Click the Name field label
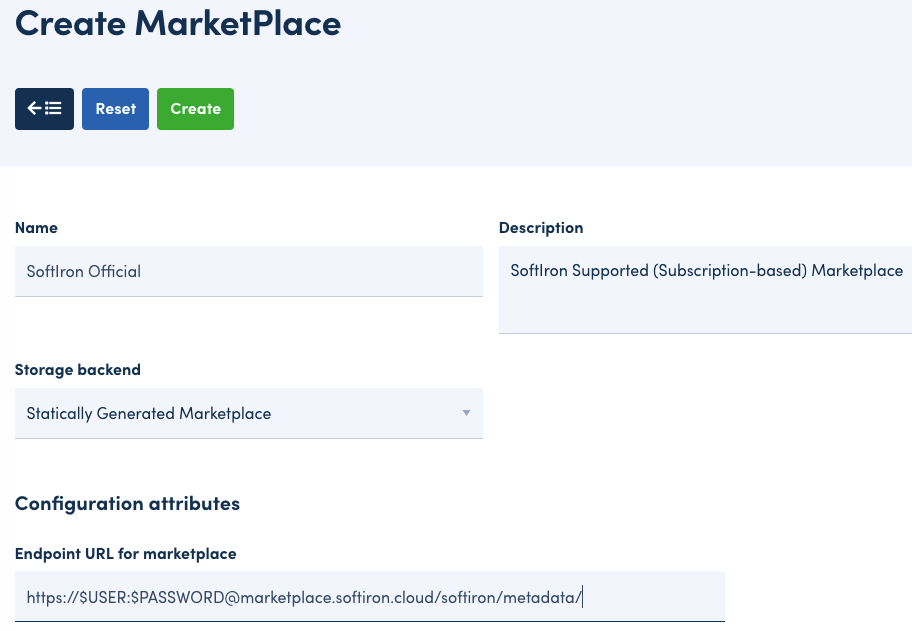 (x=36, y=228)
